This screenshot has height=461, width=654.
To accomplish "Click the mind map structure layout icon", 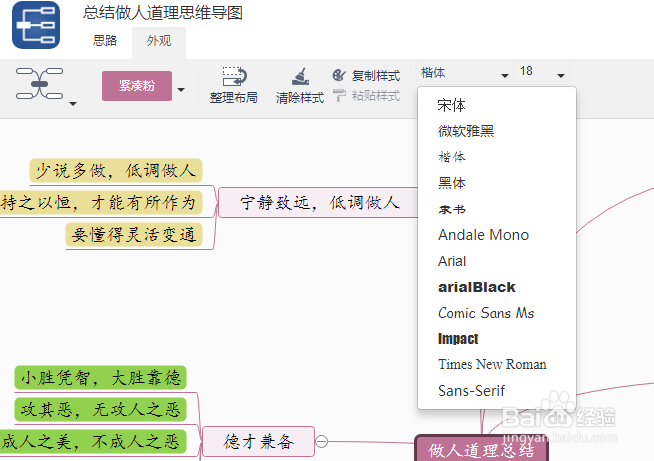I will coord(39,83).
